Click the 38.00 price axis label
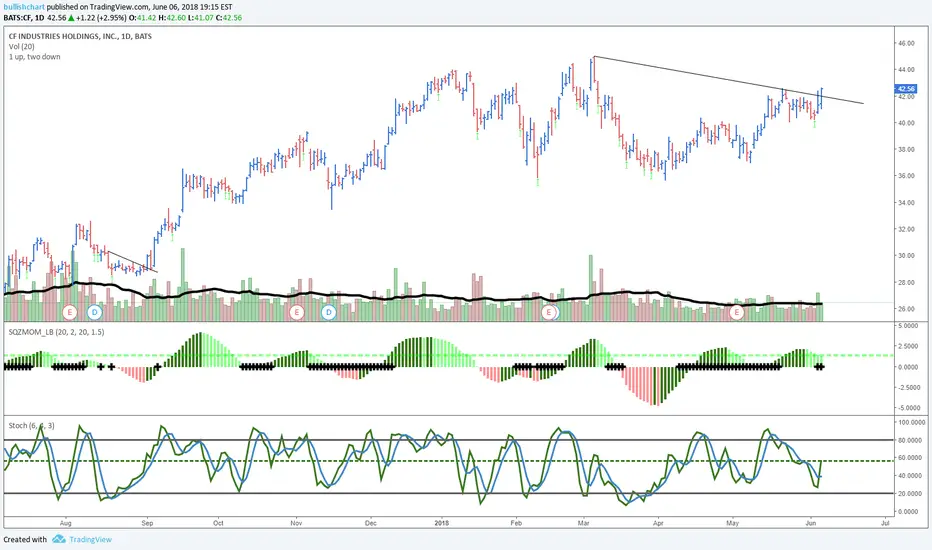Image resolution: width=932 pixels, height=550 pixels. 906,149
